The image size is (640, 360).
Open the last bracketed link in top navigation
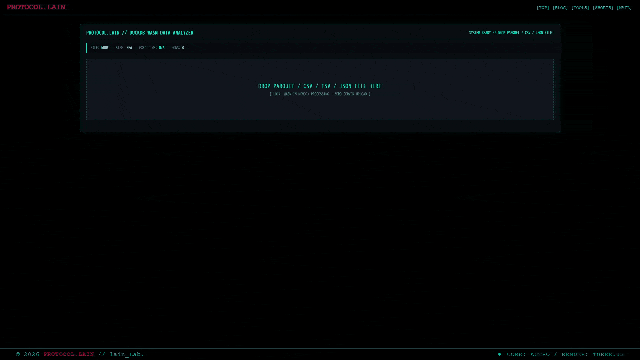tap(624, 7)
